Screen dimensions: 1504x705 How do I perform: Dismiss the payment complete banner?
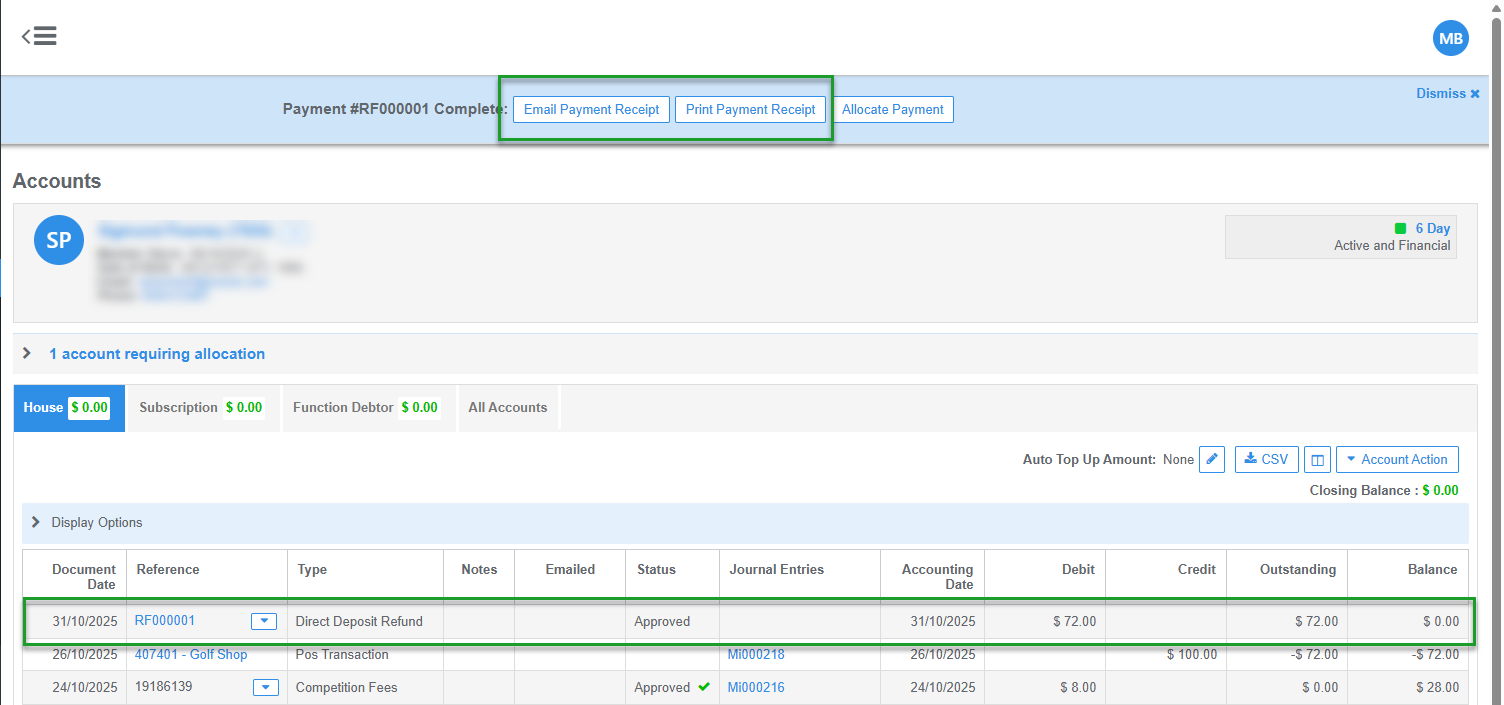tap(1447, 93)
